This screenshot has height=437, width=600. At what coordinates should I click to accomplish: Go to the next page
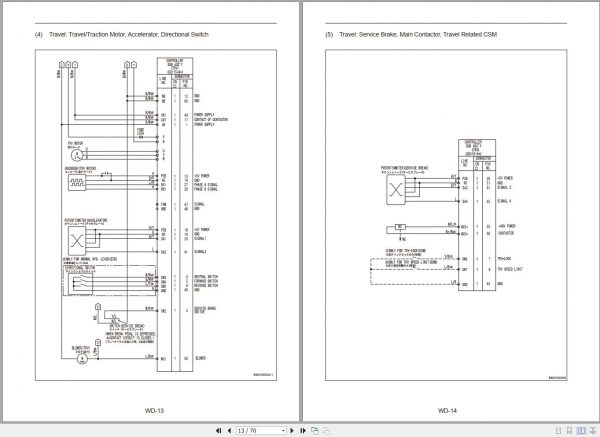(292, 430)
